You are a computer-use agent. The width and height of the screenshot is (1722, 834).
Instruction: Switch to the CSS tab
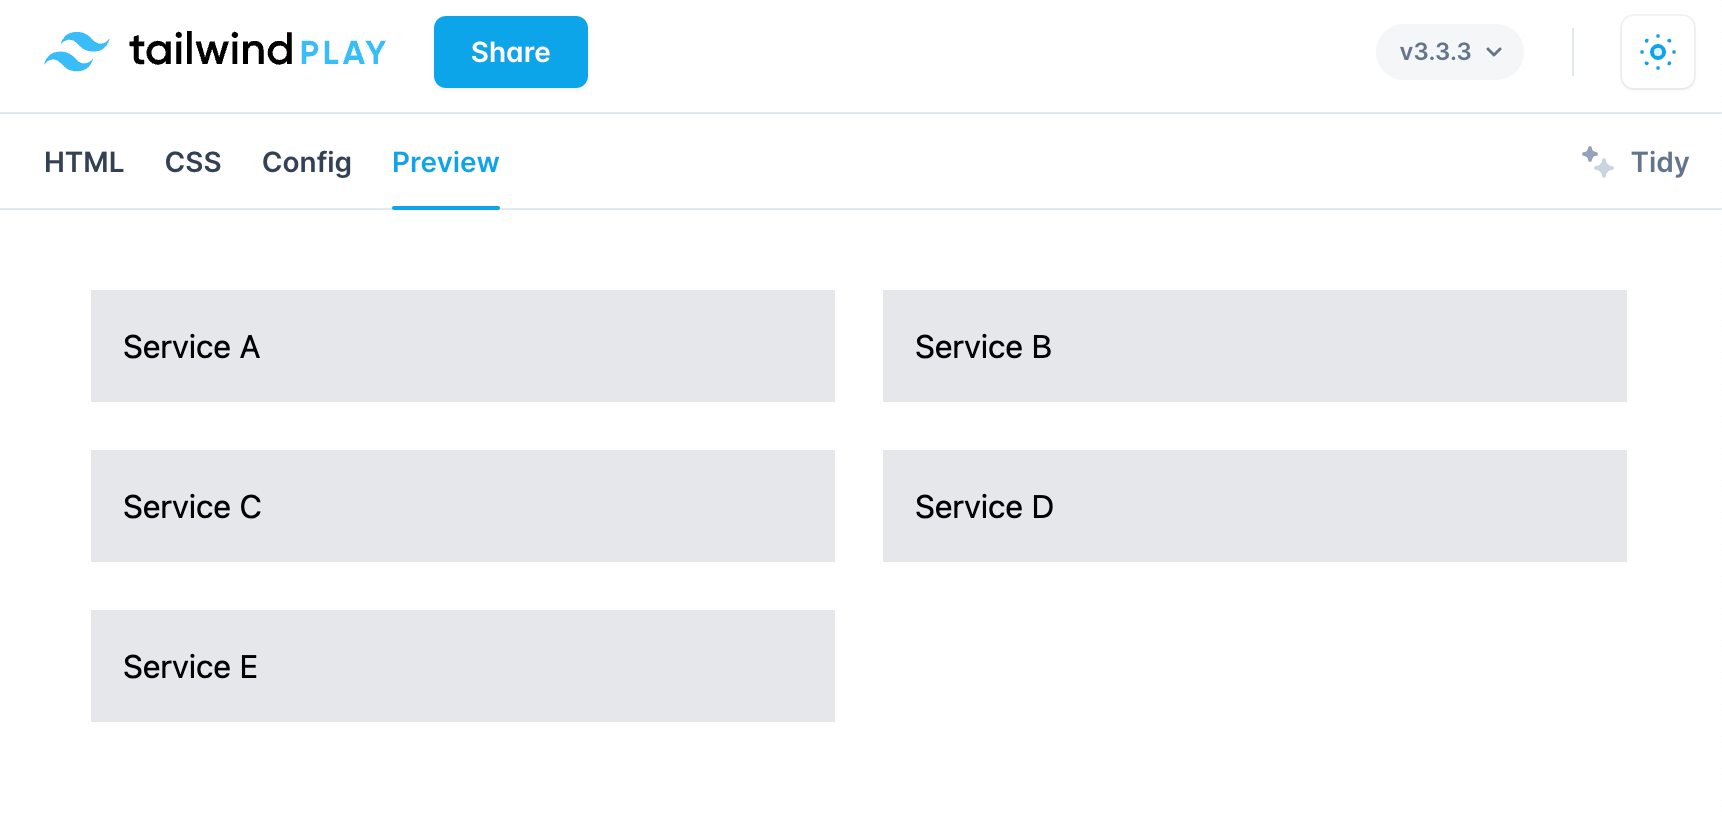(x=193, y=162)
